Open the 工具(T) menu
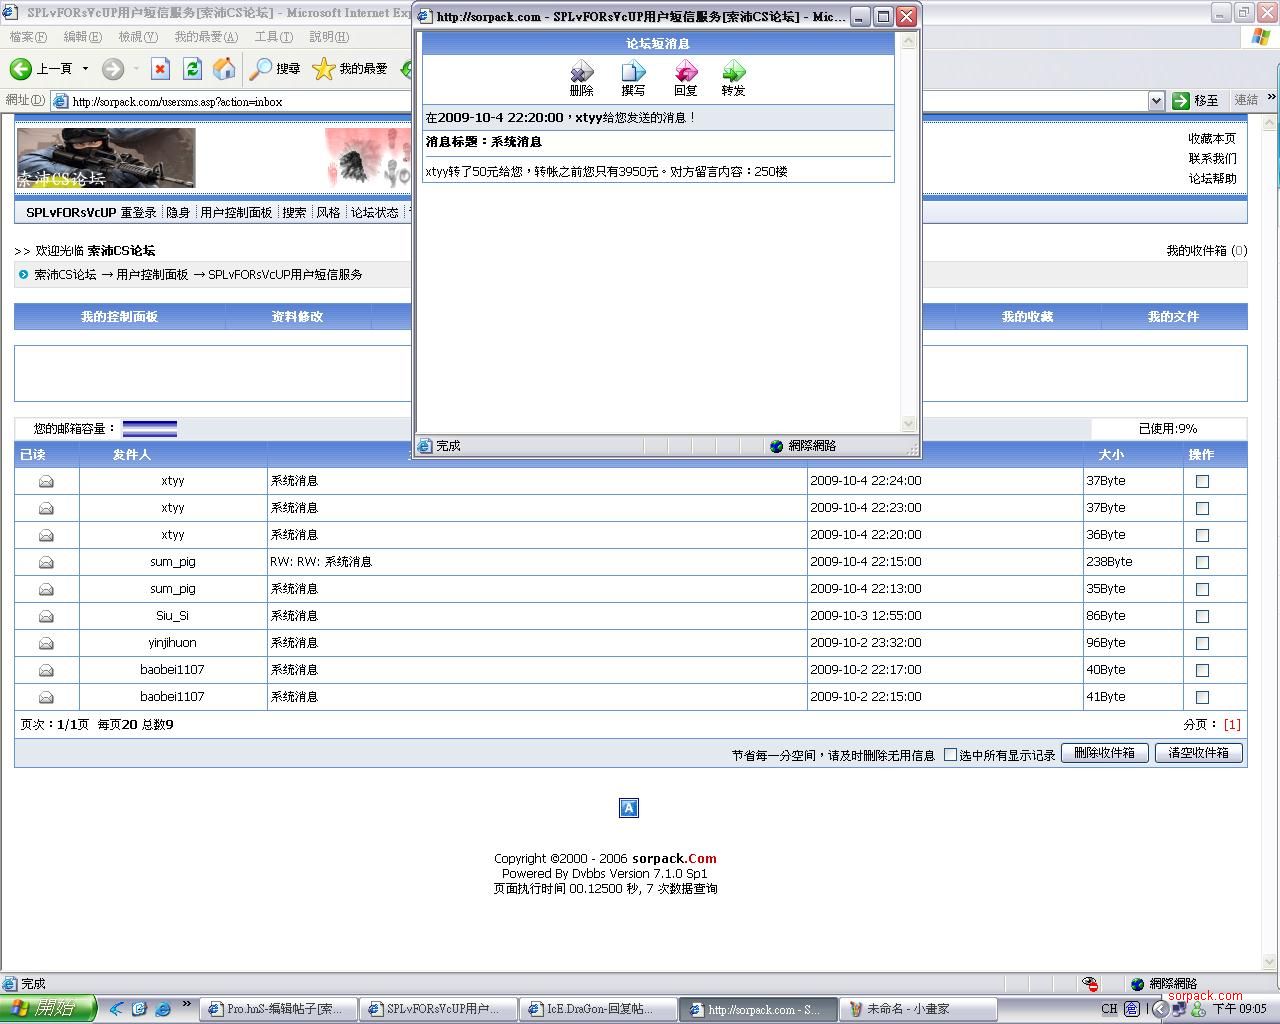Image resolution: width=1280 pixels, height=1024 pixels. (x=272, y=37)
